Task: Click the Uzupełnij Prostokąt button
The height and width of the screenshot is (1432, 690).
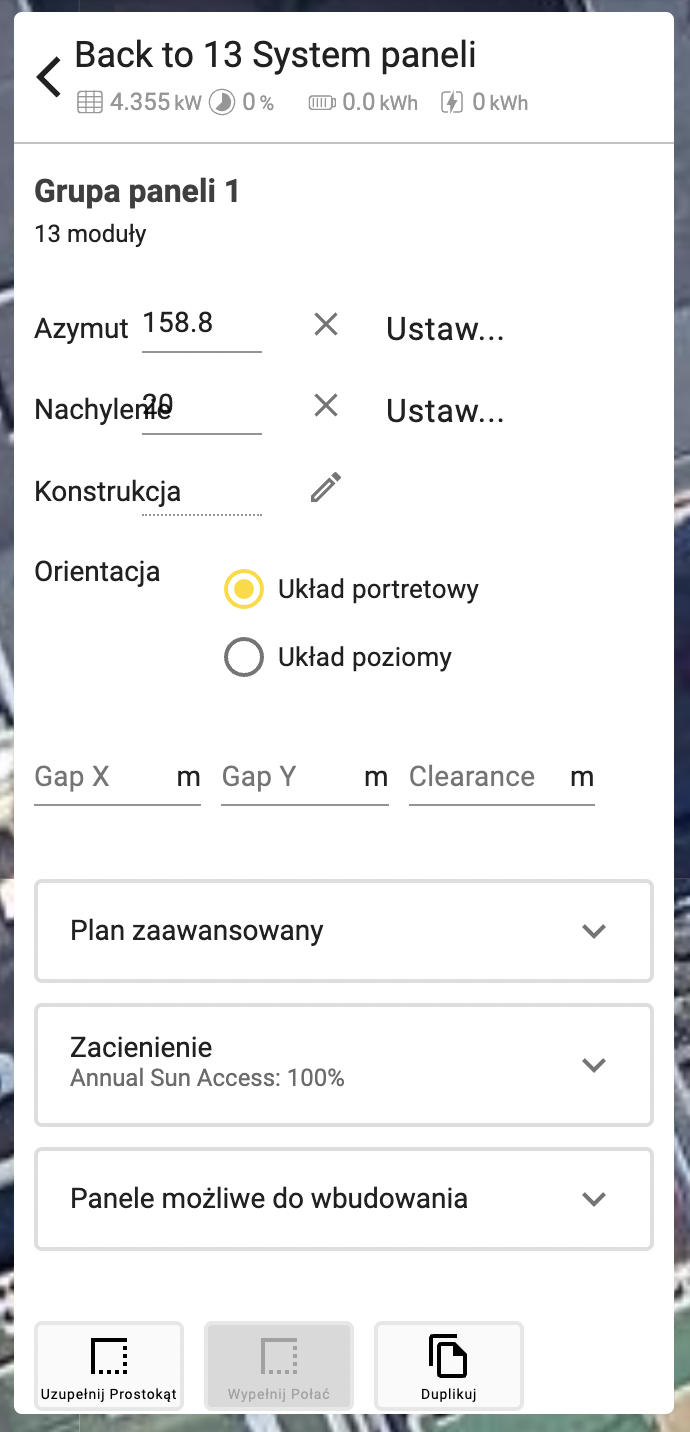Action: (x=109, y=1366)
